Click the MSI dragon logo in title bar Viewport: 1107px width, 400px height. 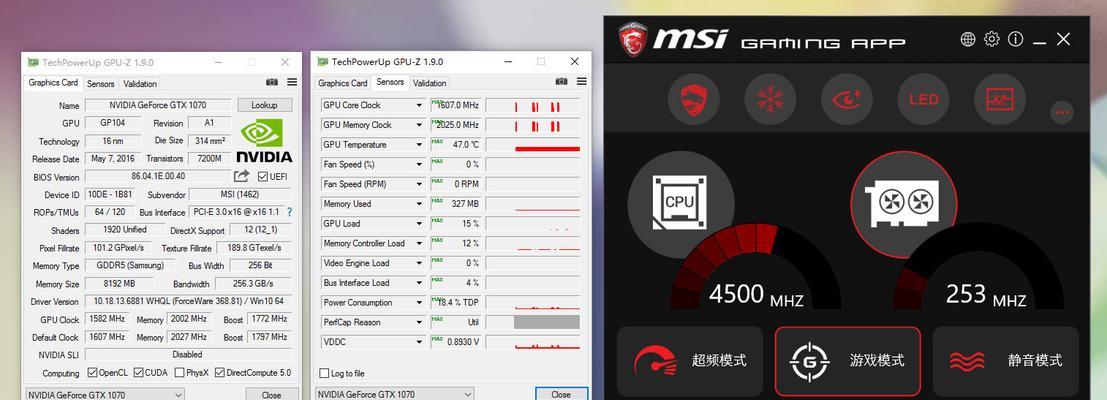pyautogui.click(x=633, y=40)
